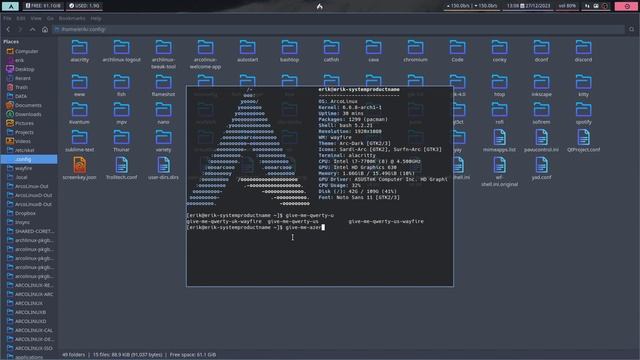
Task: Select the flameshot folder
Action: [163, 86]
